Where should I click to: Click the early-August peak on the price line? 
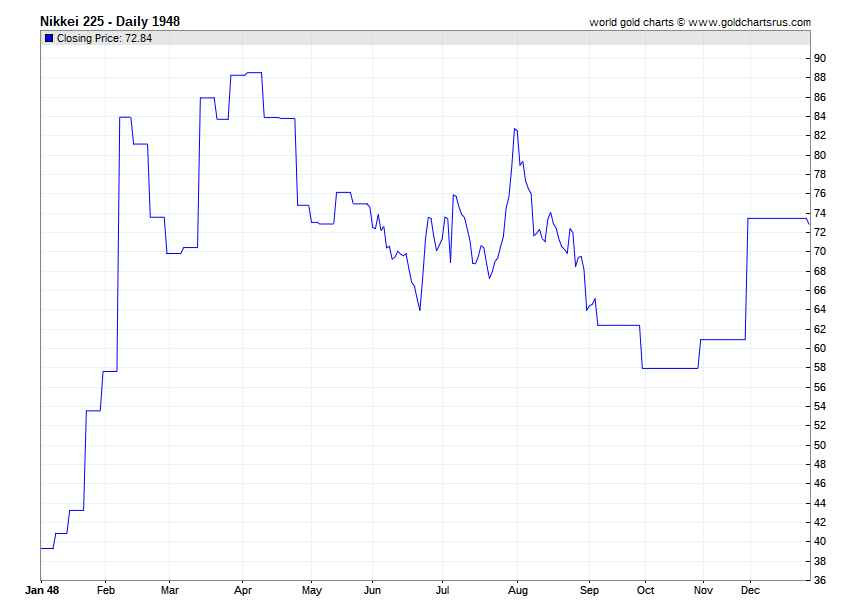[515, 129]
